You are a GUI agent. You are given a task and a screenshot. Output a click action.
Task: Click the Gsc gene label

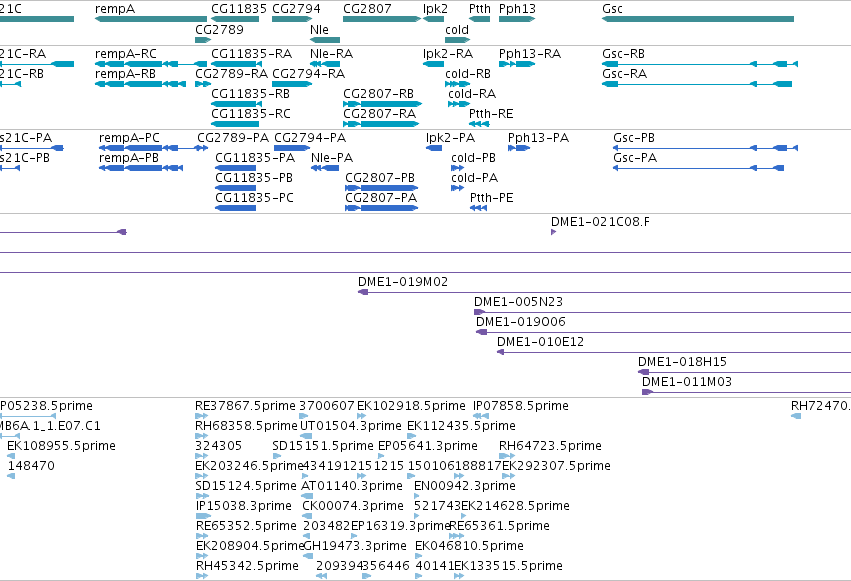point(612,9)
